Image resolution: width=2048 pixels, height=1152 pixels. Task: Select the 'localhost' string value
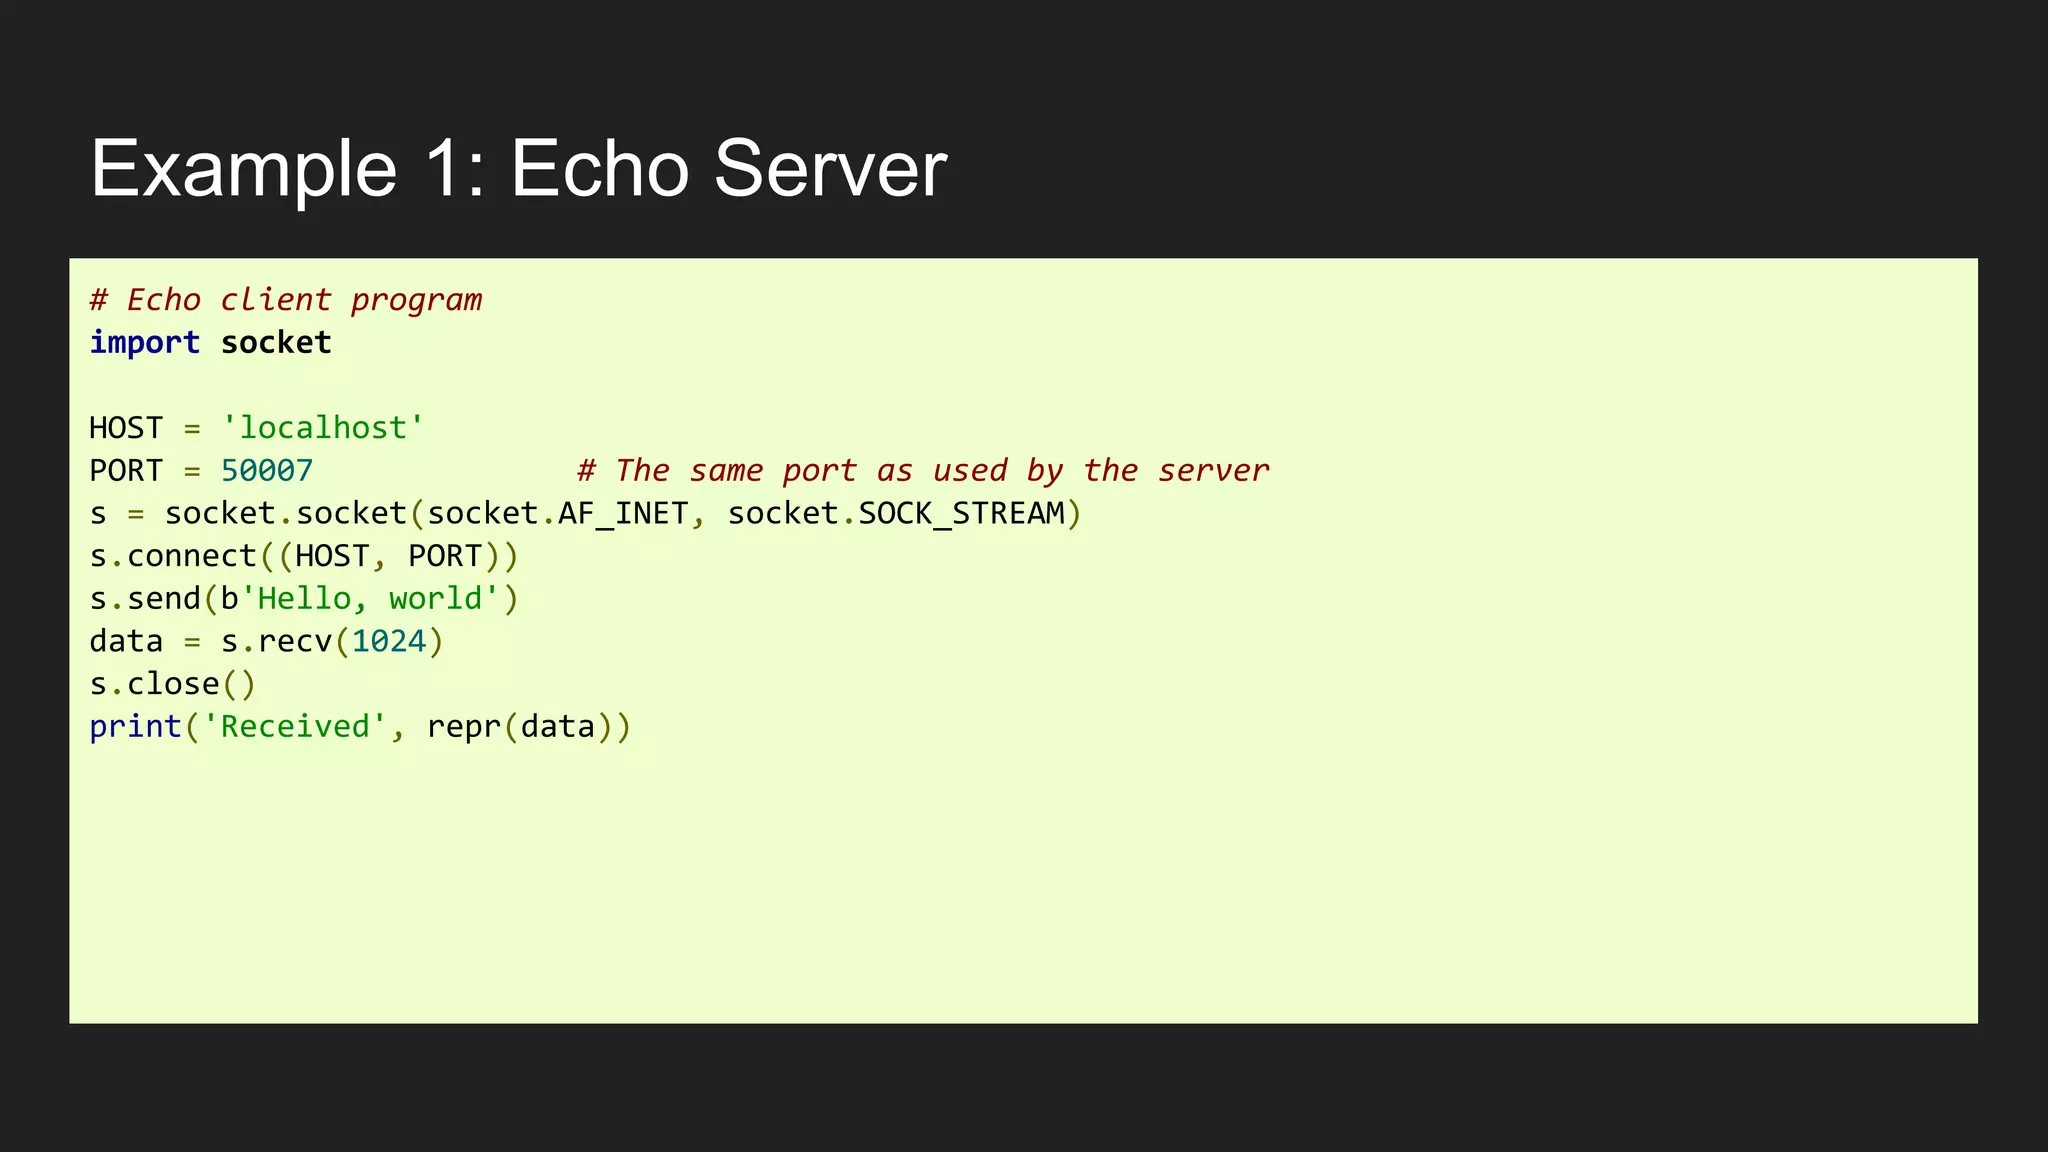[323, 428]
